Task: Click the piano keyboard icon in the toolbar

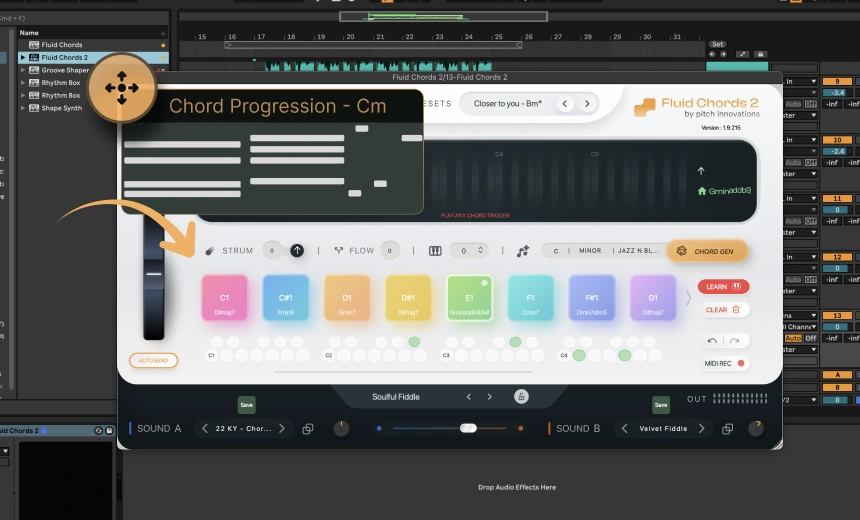Action: (x=435, y=251)
